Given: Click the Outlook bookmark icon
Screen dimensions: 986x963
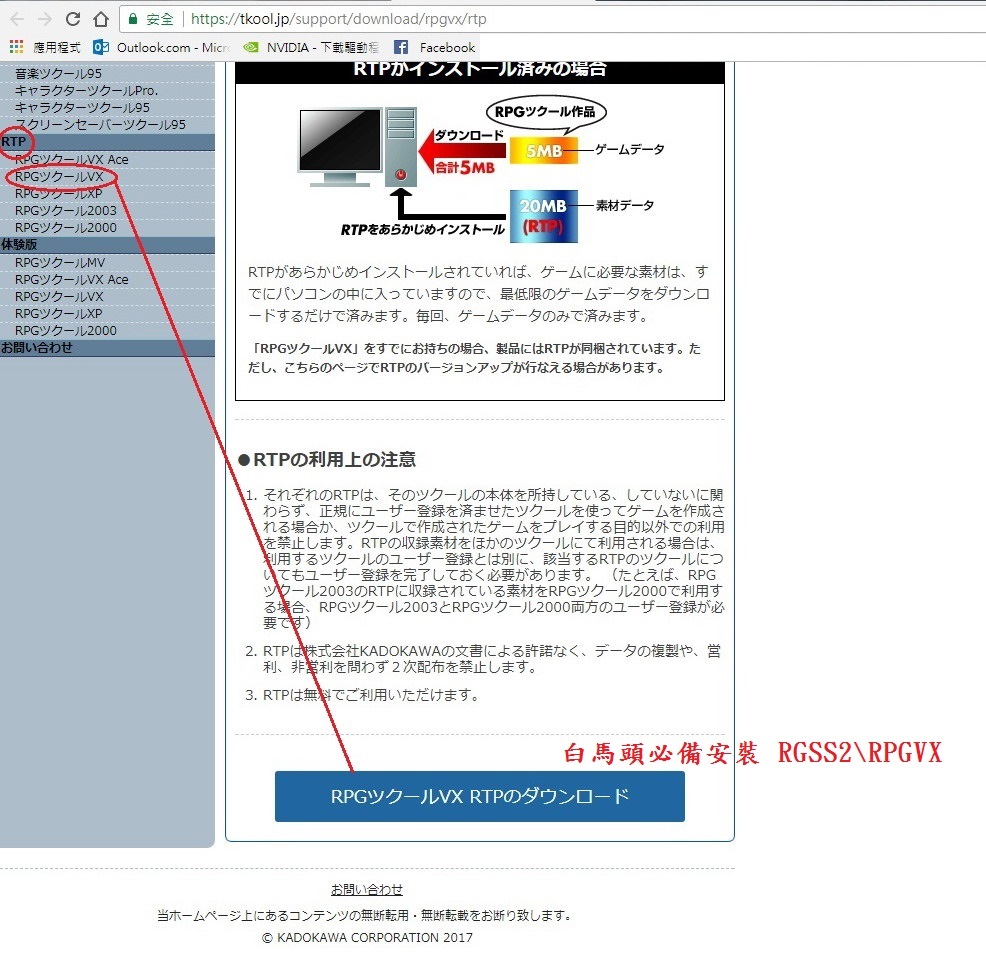Looking at the screenshot, I should point(101,47).
